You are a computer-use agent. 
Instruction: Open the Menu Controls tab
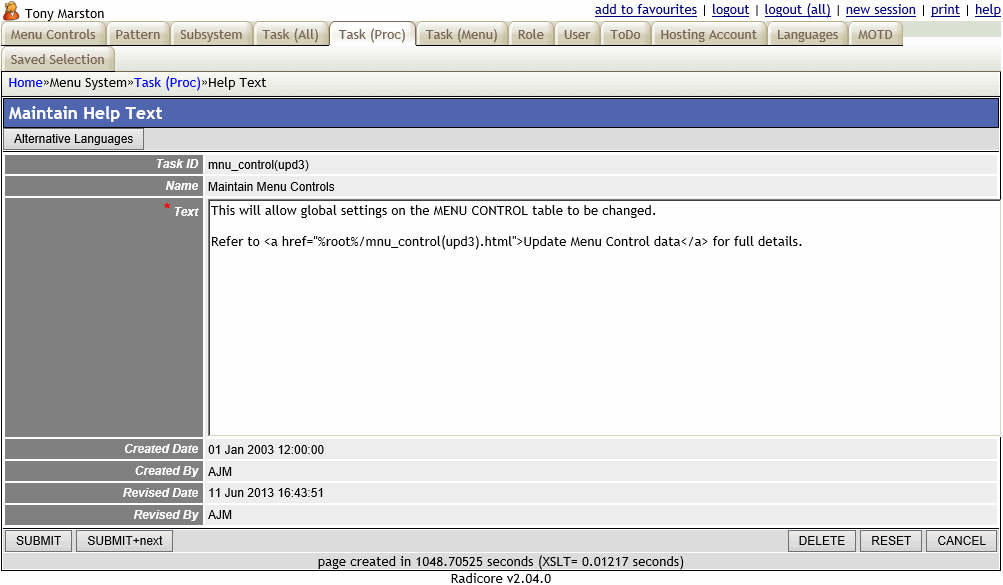pyautogui.click(x=53, y=35)
